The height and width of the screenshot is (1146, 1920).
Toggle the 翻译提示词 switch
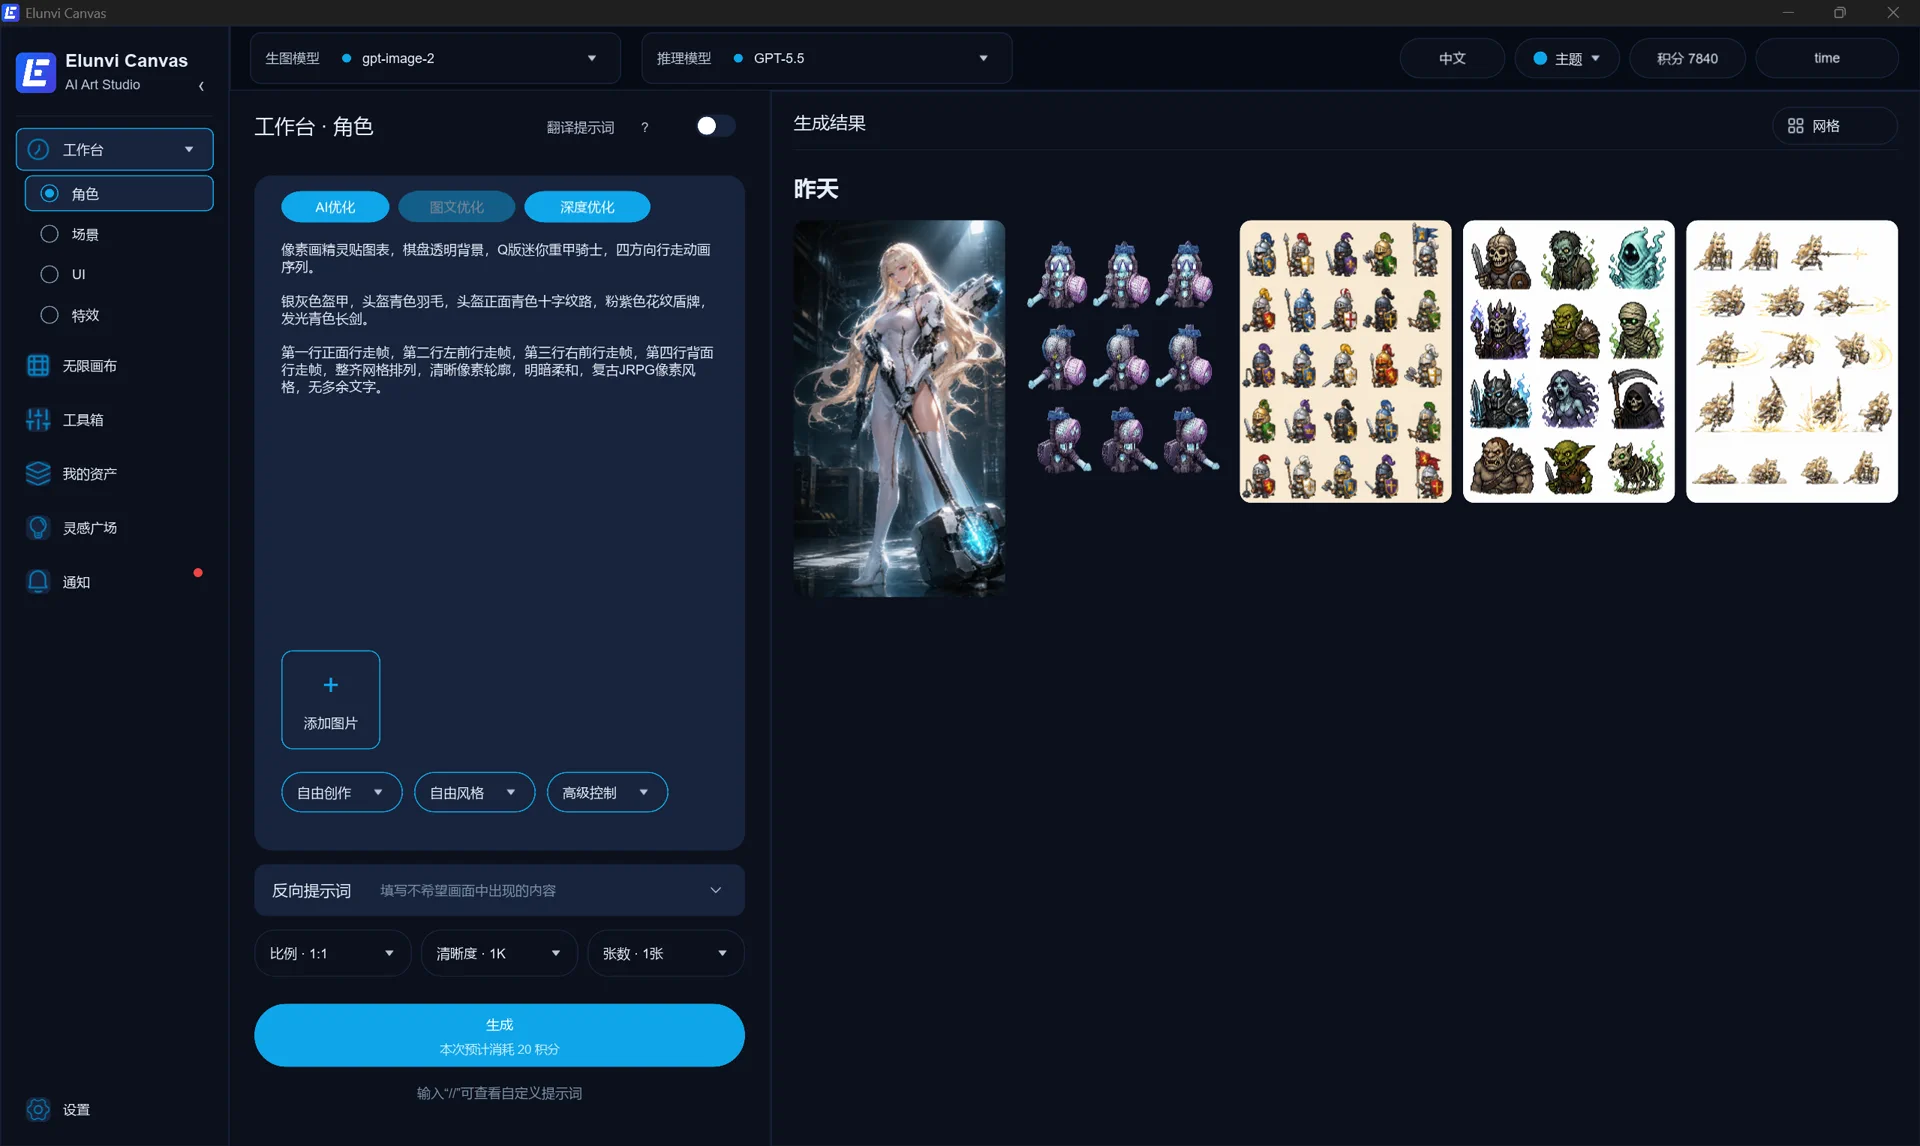click(x=714, y=126)
